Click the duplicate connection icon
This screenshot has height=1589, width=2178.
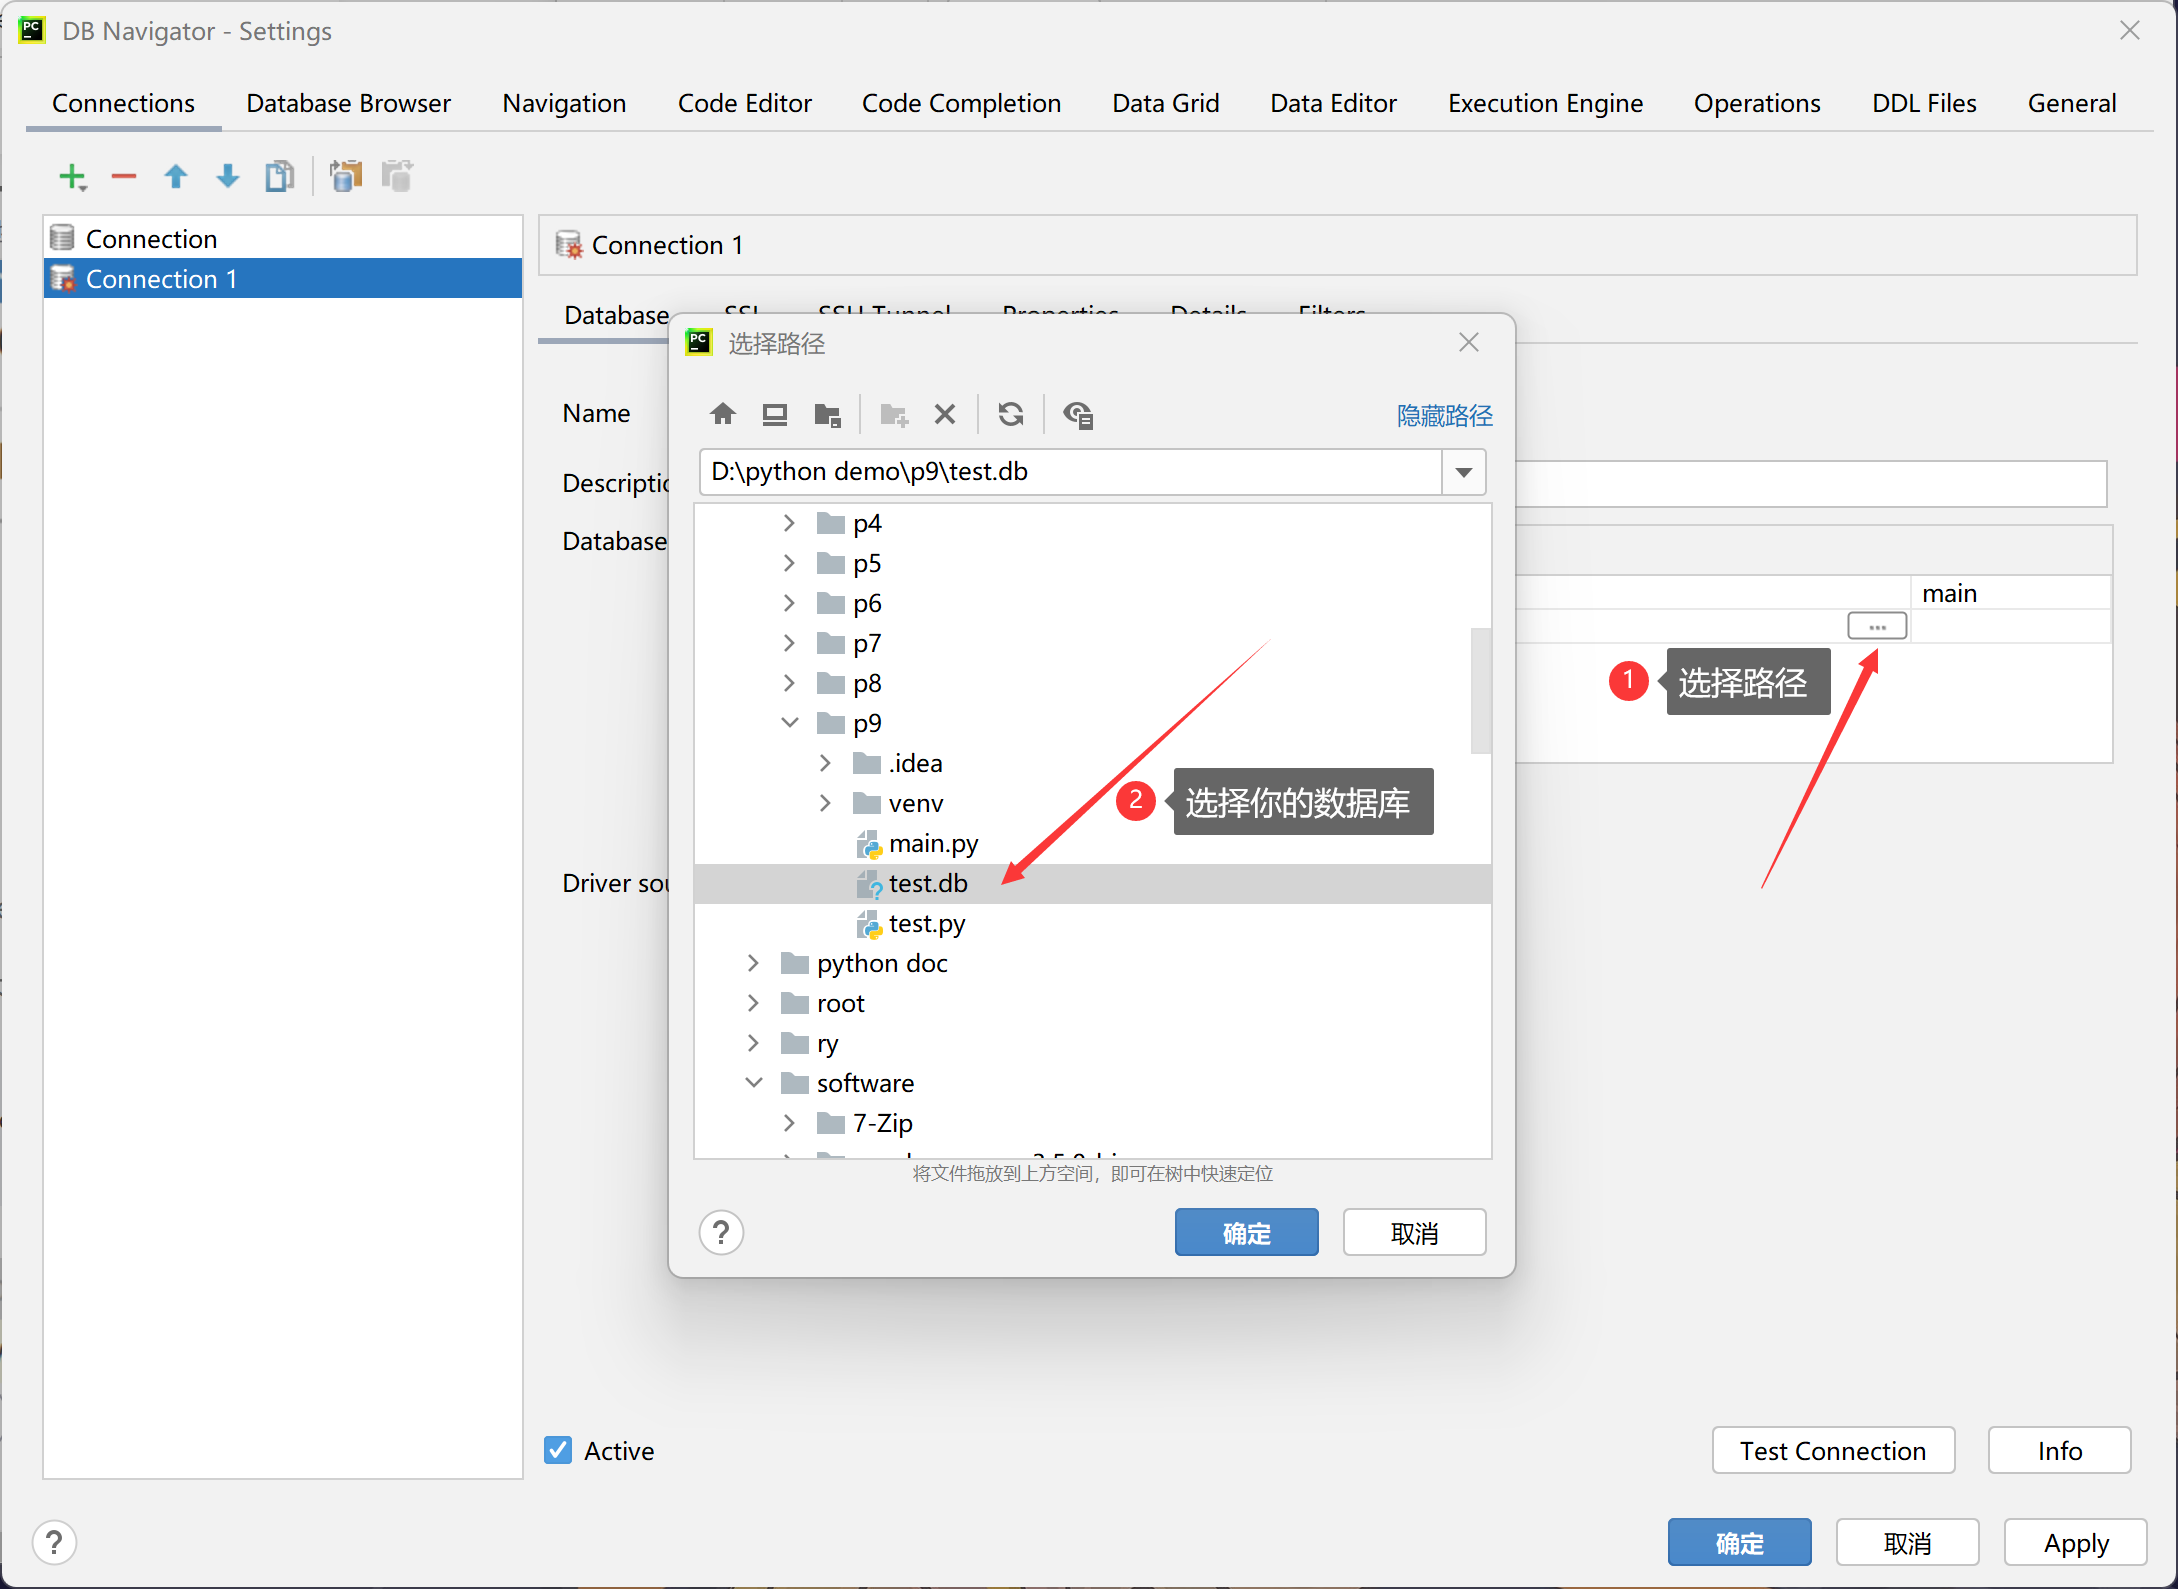[x=279, y=177]
